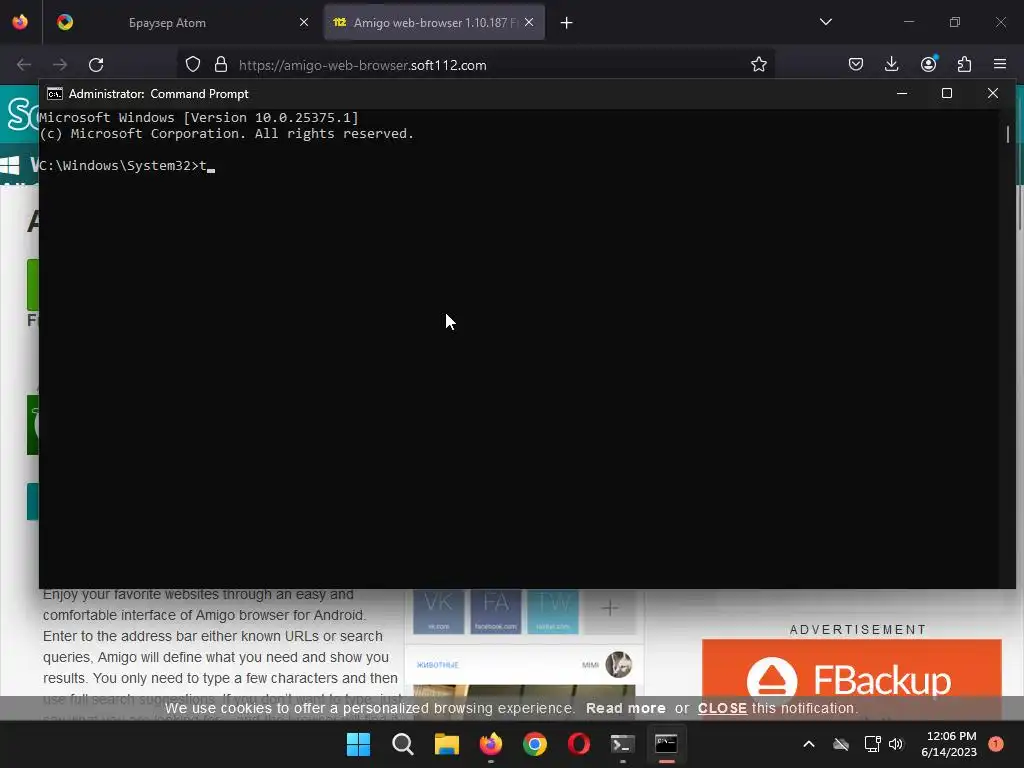This screenshot has width=1024, height=768.
Task: Click the VK tile in Amigo screenshot
Action: click(438, 611)
